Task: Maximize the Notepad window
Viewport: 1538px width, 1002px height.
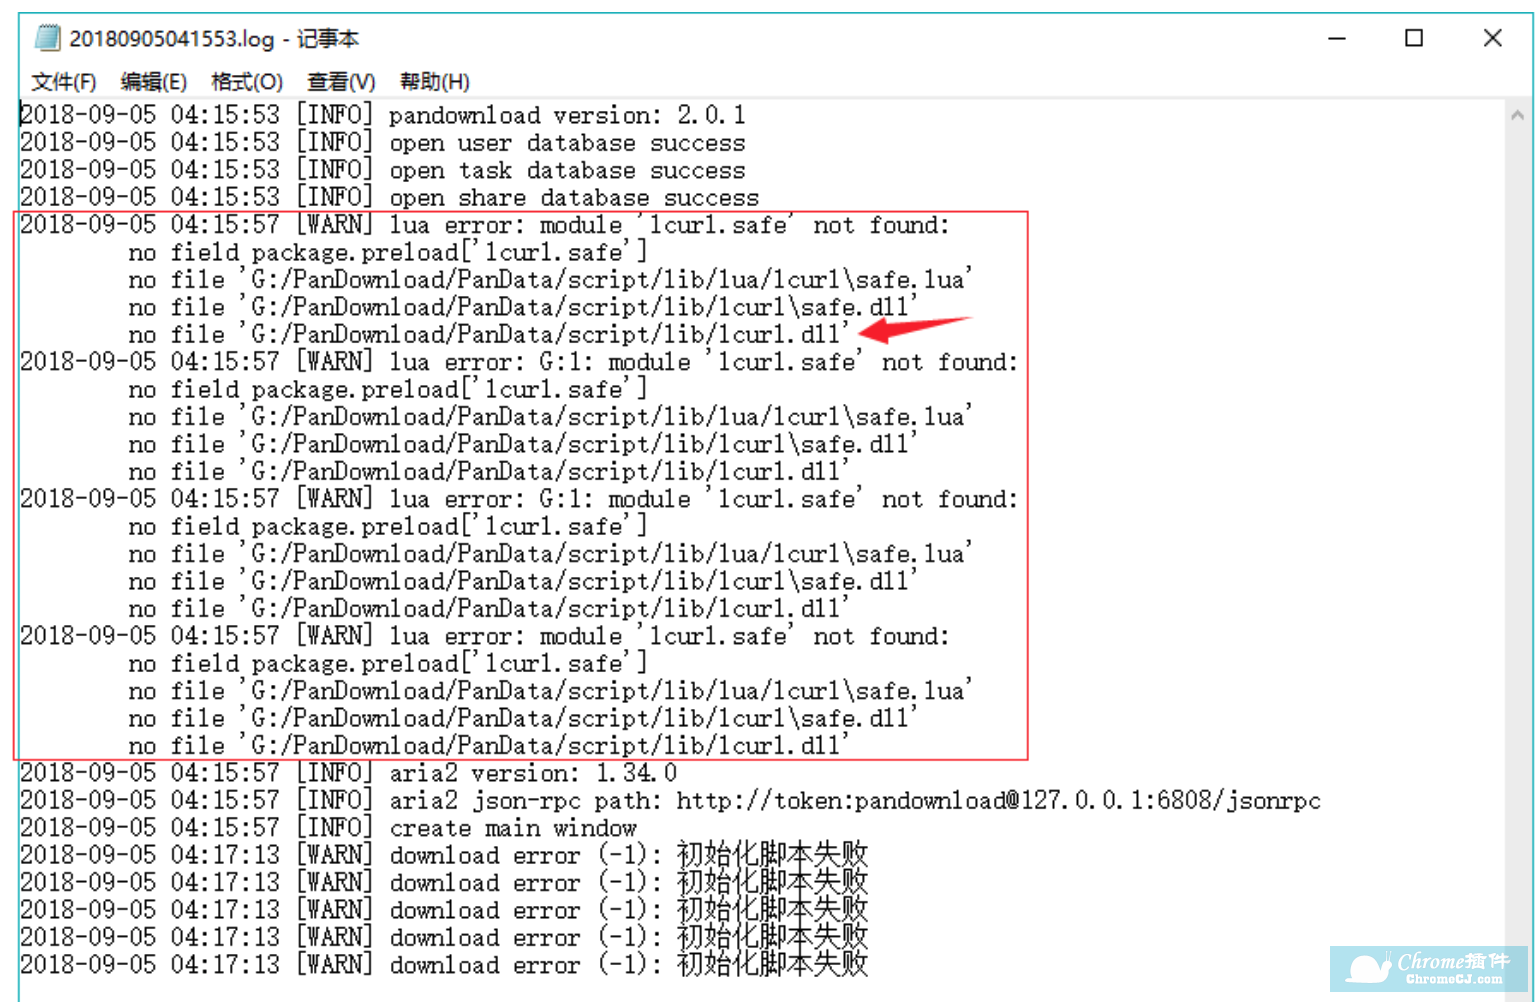Action: point(1414,38)
